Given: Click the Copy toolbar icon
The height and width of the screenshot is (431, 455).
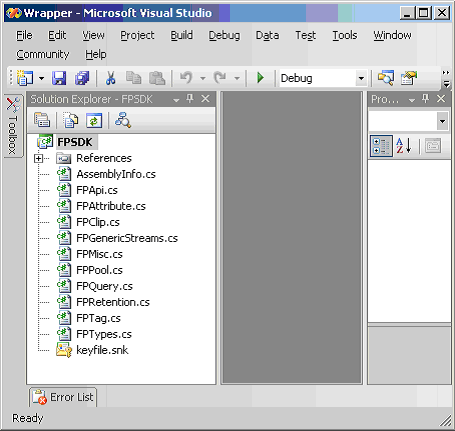Looking at the screenshot, I should 133,78.
